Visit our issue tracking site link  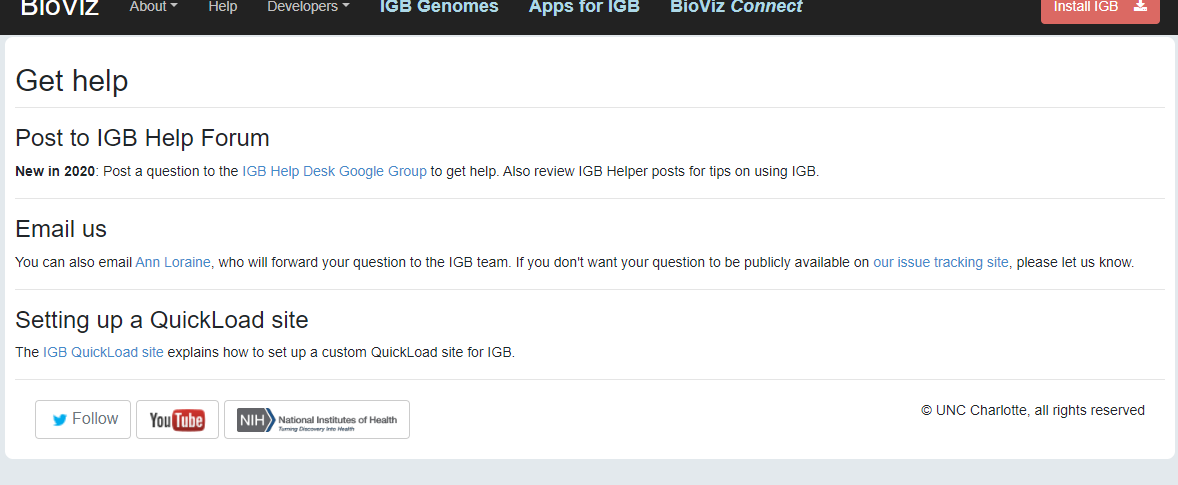pos(940,262)
